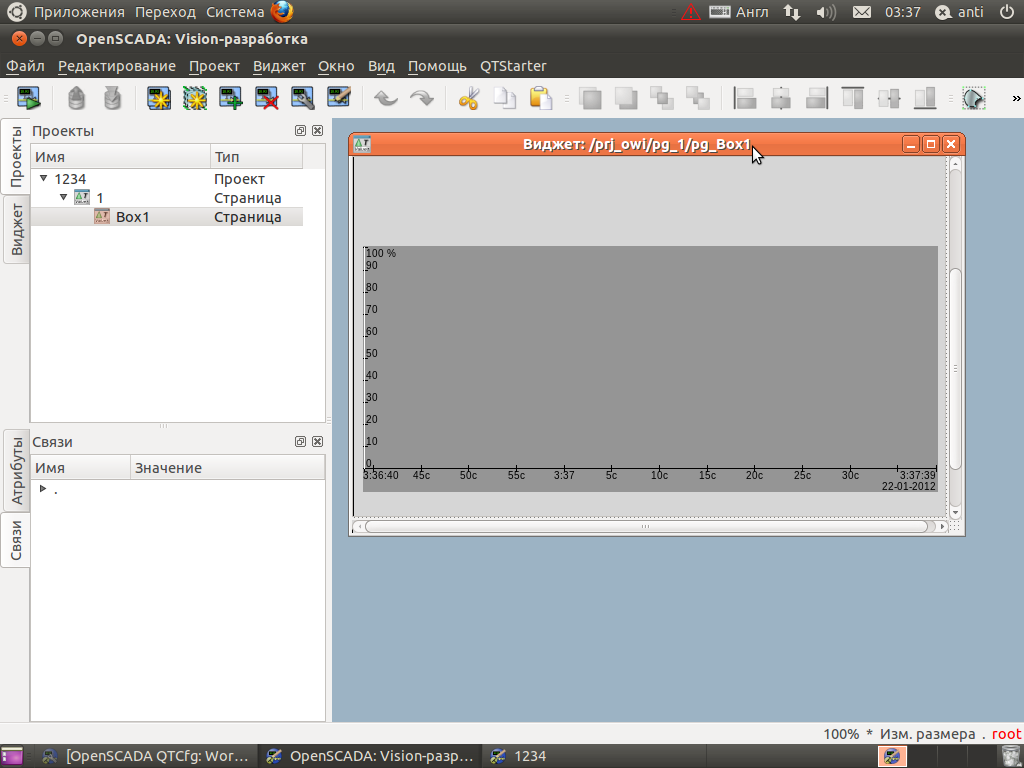Click the delete item icon with red X
The width and height of the screenshot is (1024, 768).
[267, 98]
